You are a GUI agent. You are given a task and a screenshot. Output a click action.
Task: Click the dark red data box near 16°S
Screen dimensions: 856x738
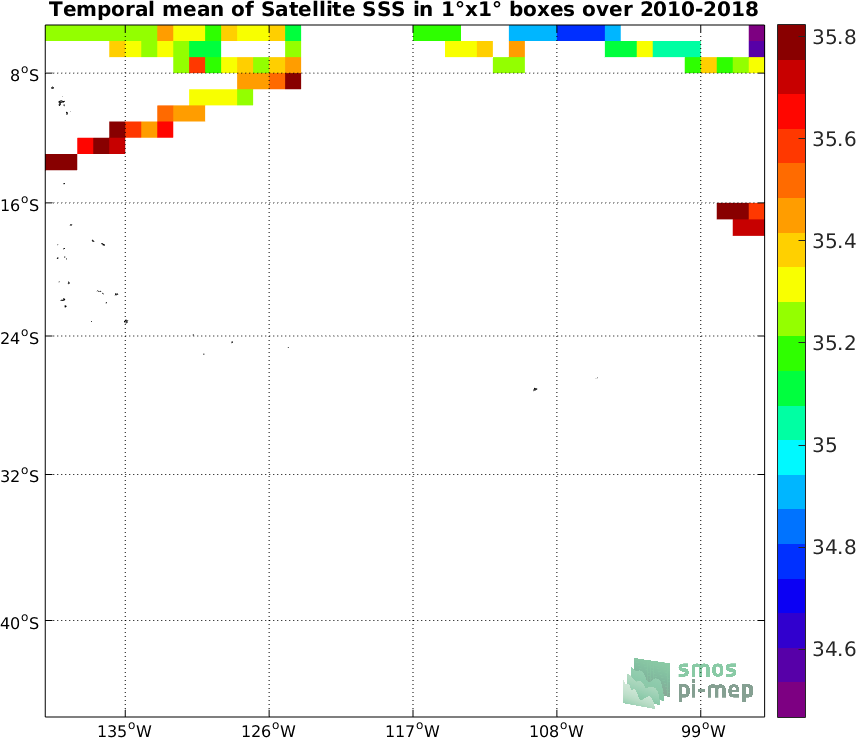733,211
